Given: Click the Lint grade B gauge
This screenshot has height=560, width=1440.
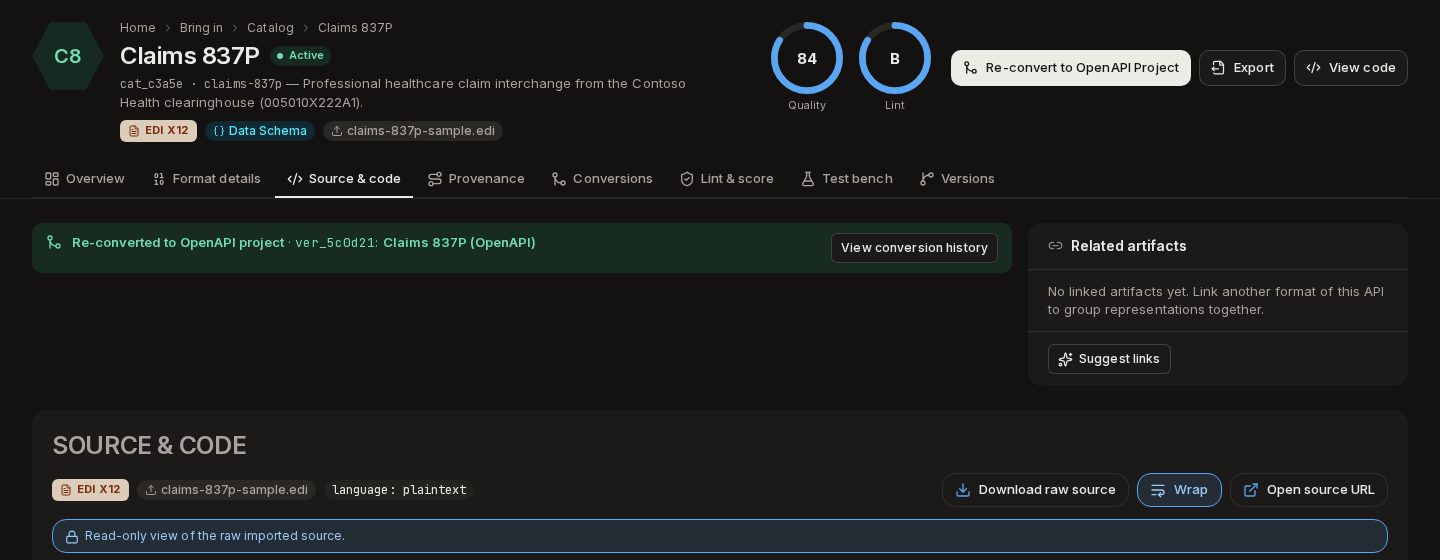Looking at the screenshot, I should pos(895,58).
